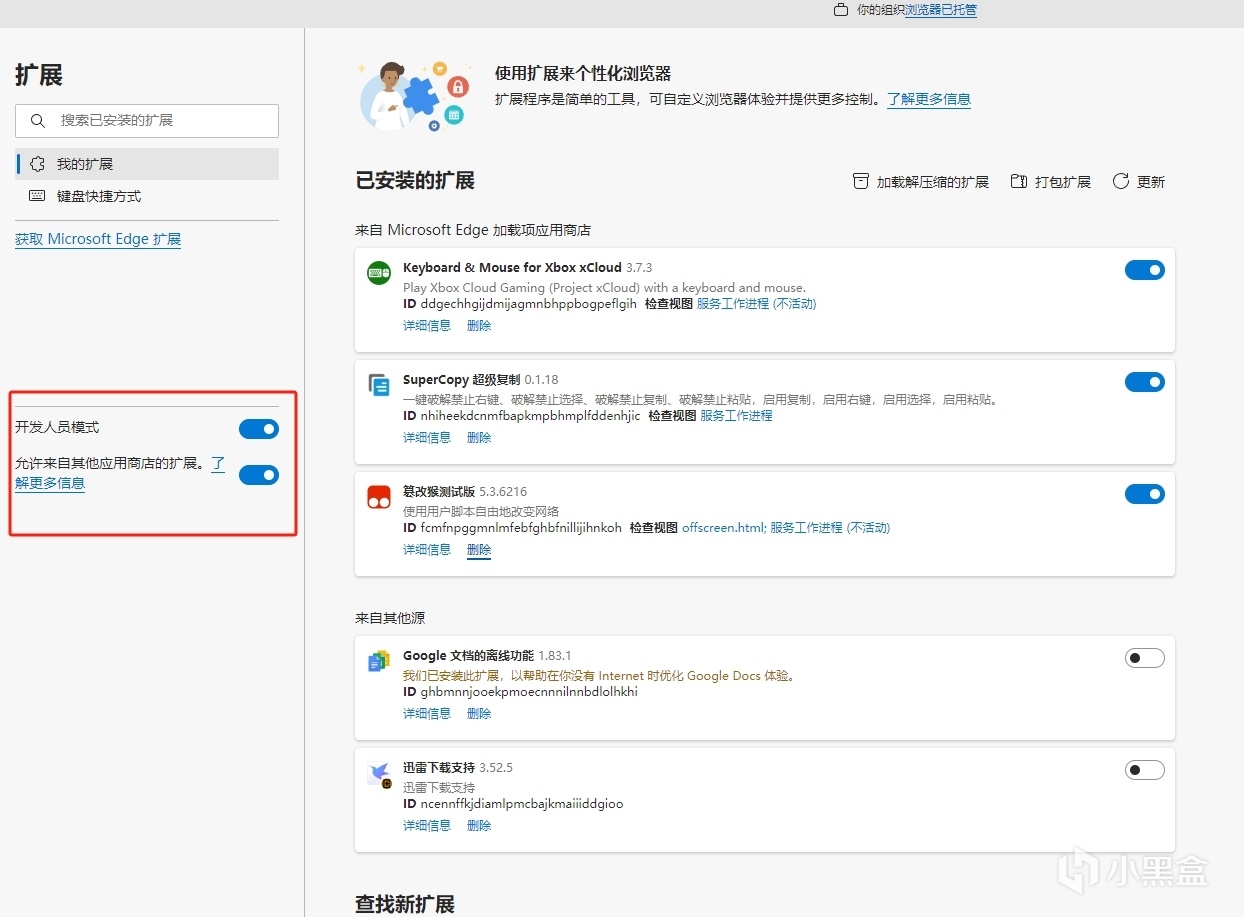The width and height of the screenshot is (1244, 917).
Task: Open 详细信息 for Keyboard & Mouse xCloud
Action: pos(427,325)
